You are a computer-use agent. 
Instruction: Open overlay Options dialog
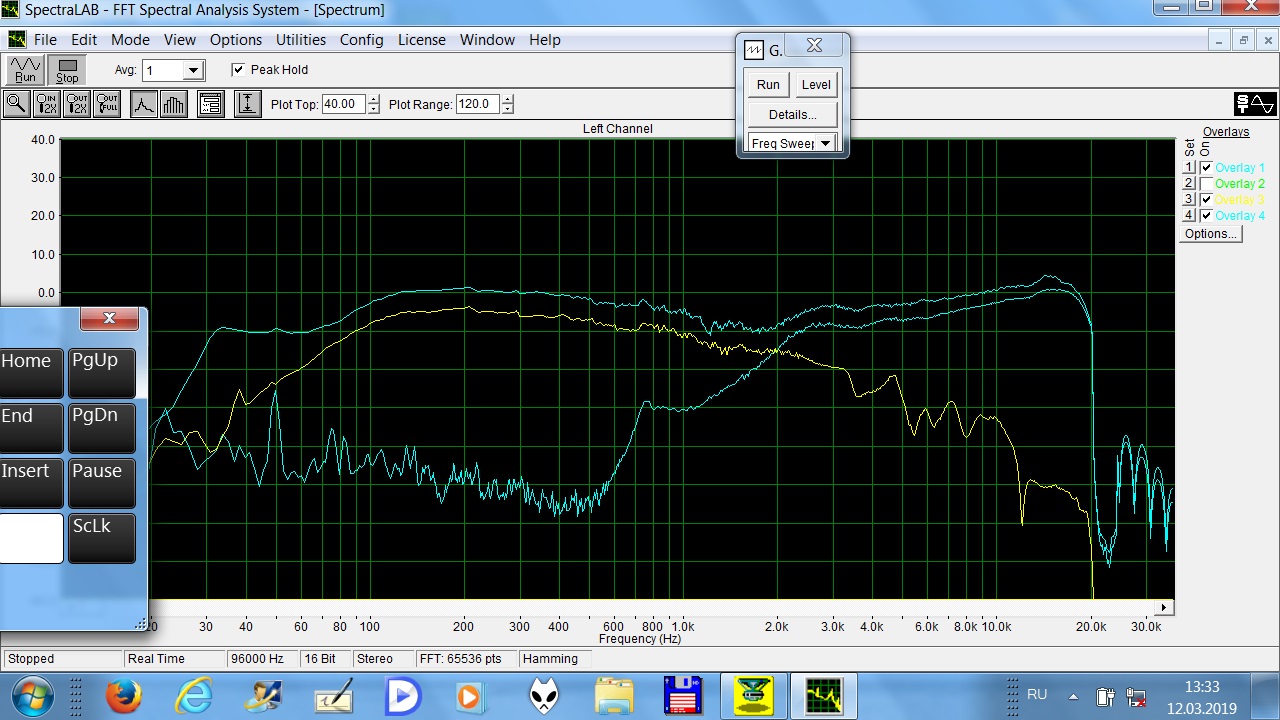pos(1211,234)
